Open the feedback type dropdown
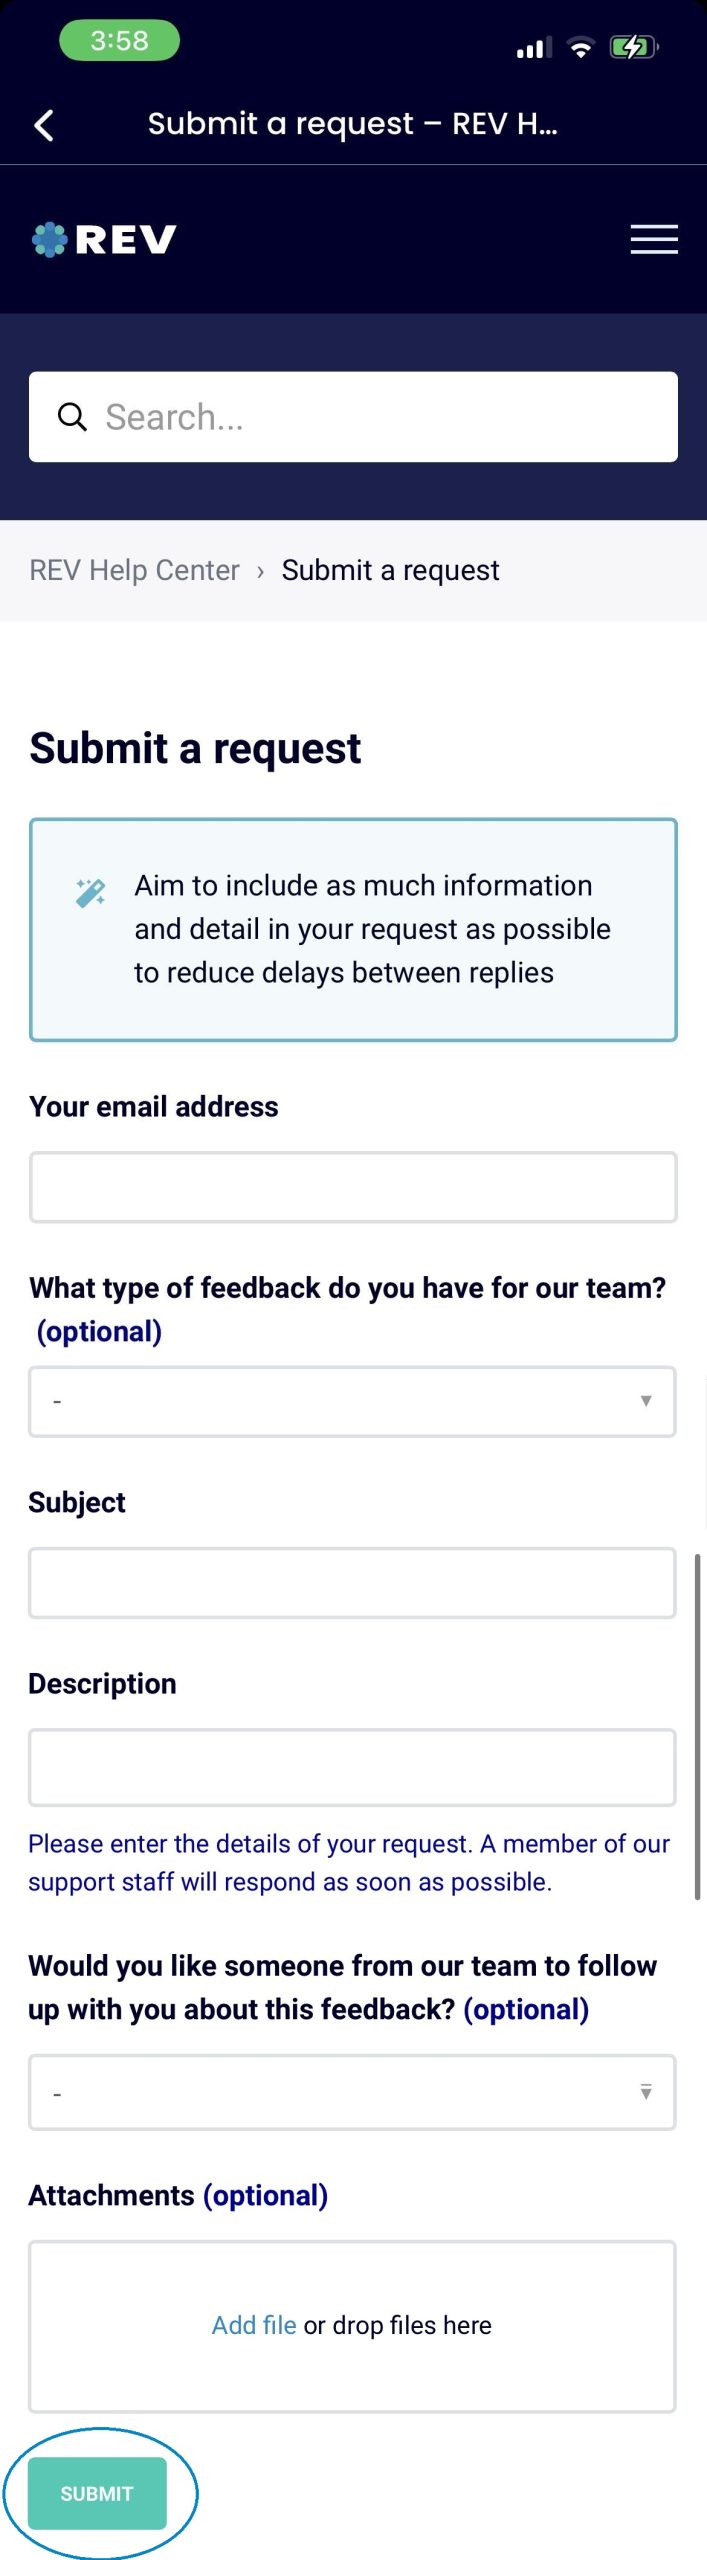 click(352, 1400)
